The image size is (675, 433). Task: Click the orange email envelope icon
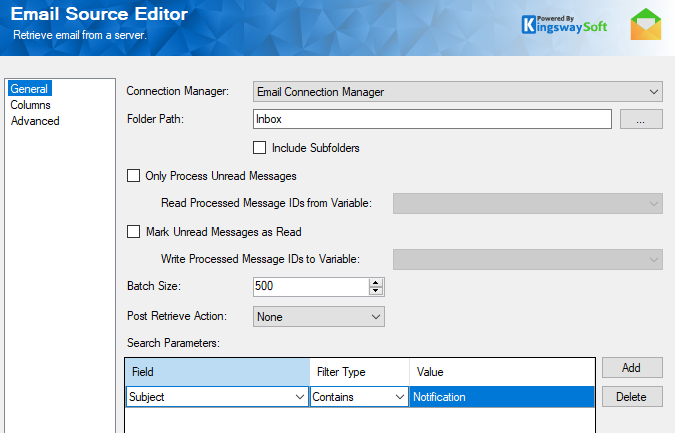pos(645,25)
